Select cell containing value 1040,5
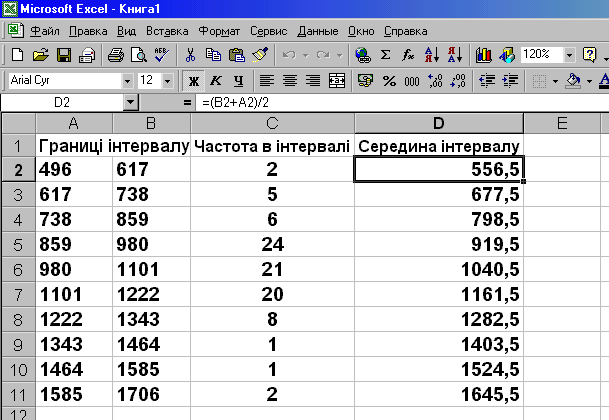The width and height of the screenshot is (609, 420). 440,268
